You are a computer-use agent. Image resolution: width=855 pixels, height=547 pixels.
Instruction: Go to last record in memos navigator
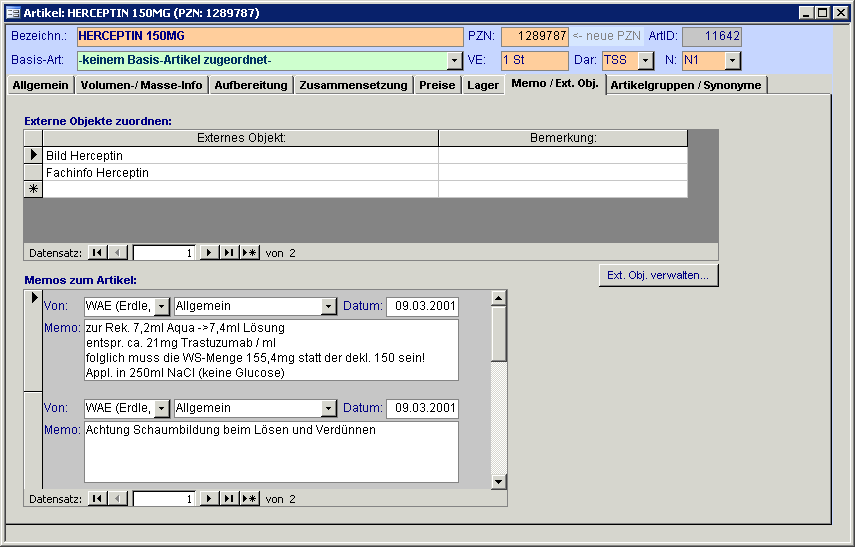click(229, 498)
